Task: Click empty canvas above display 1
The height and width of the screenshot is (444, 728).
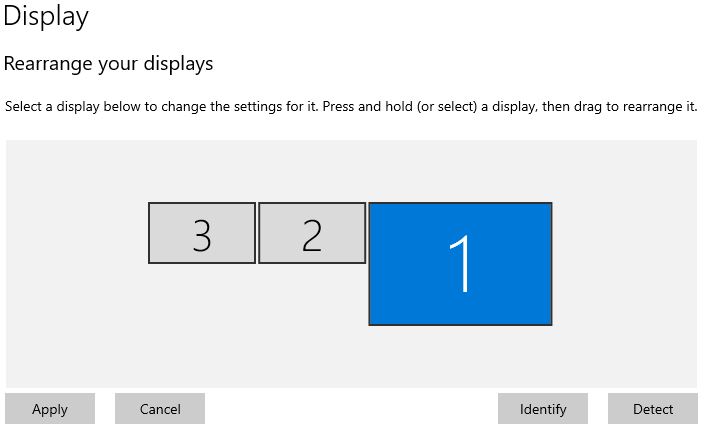Action: (x=460, y=170)
